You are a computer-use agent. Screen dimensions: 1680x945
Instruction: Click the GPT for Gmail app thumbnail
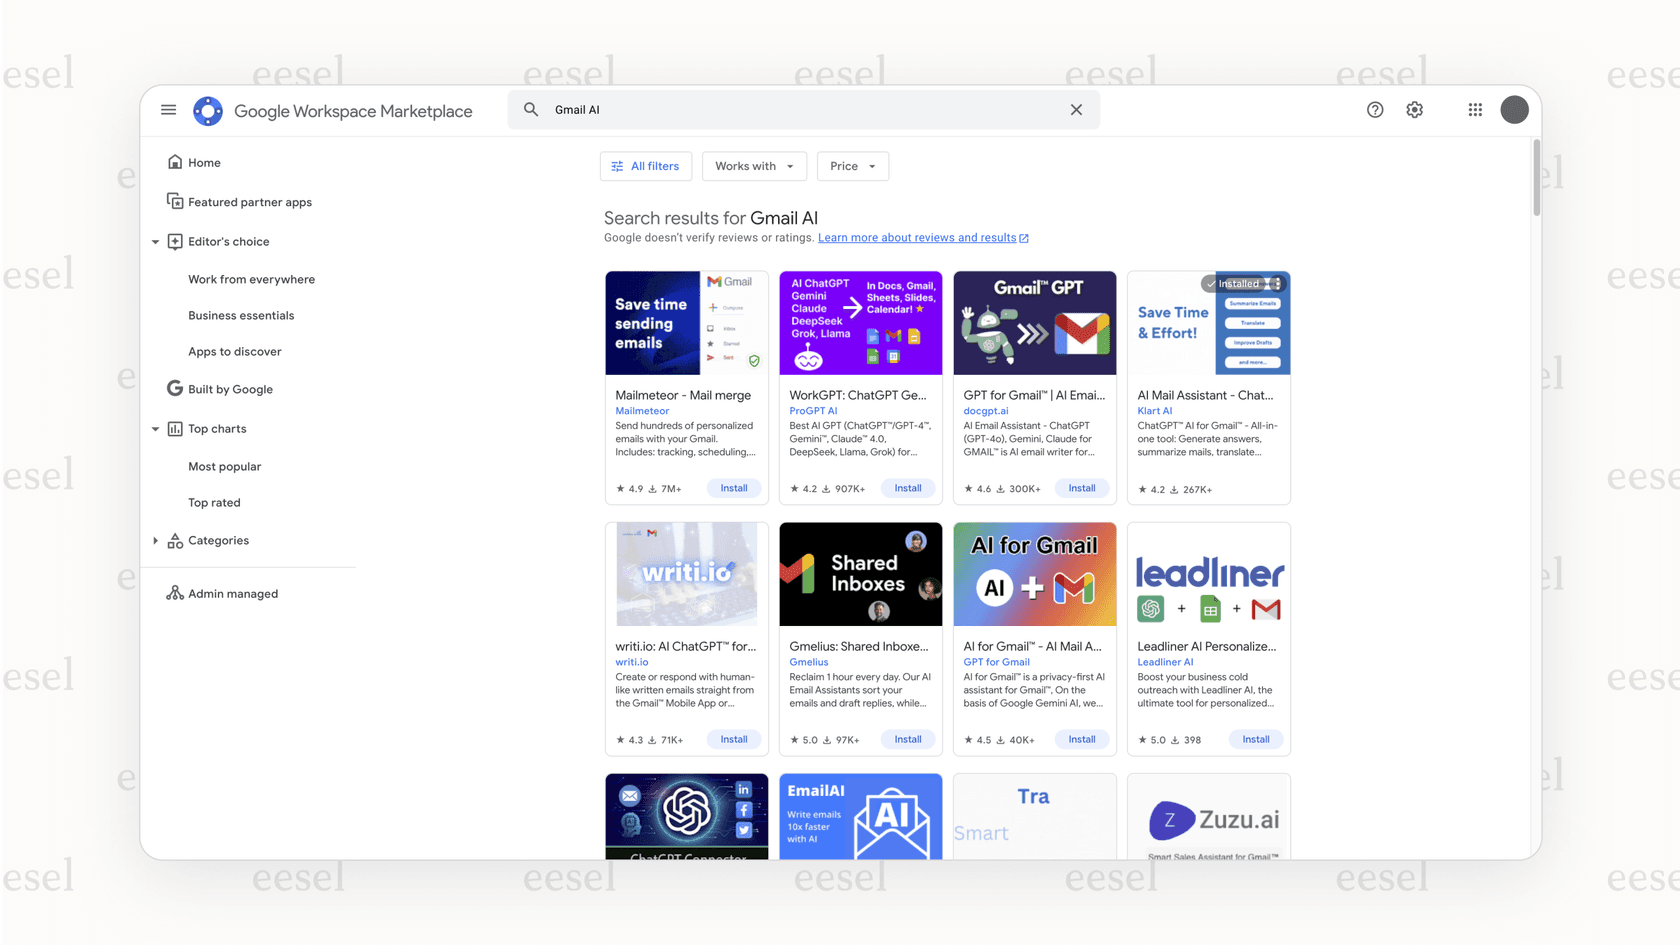(x=1034, y=323)
